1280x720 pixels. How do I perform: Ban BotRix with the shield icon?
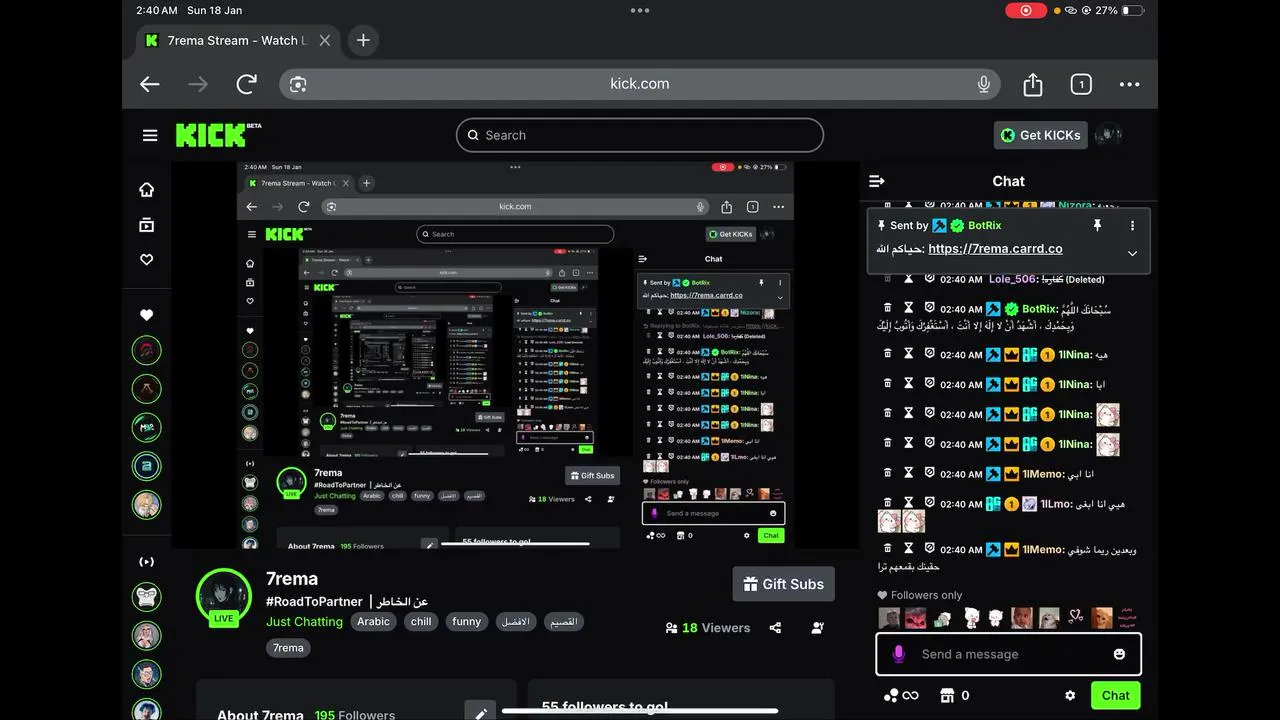(x=929, y=308)
